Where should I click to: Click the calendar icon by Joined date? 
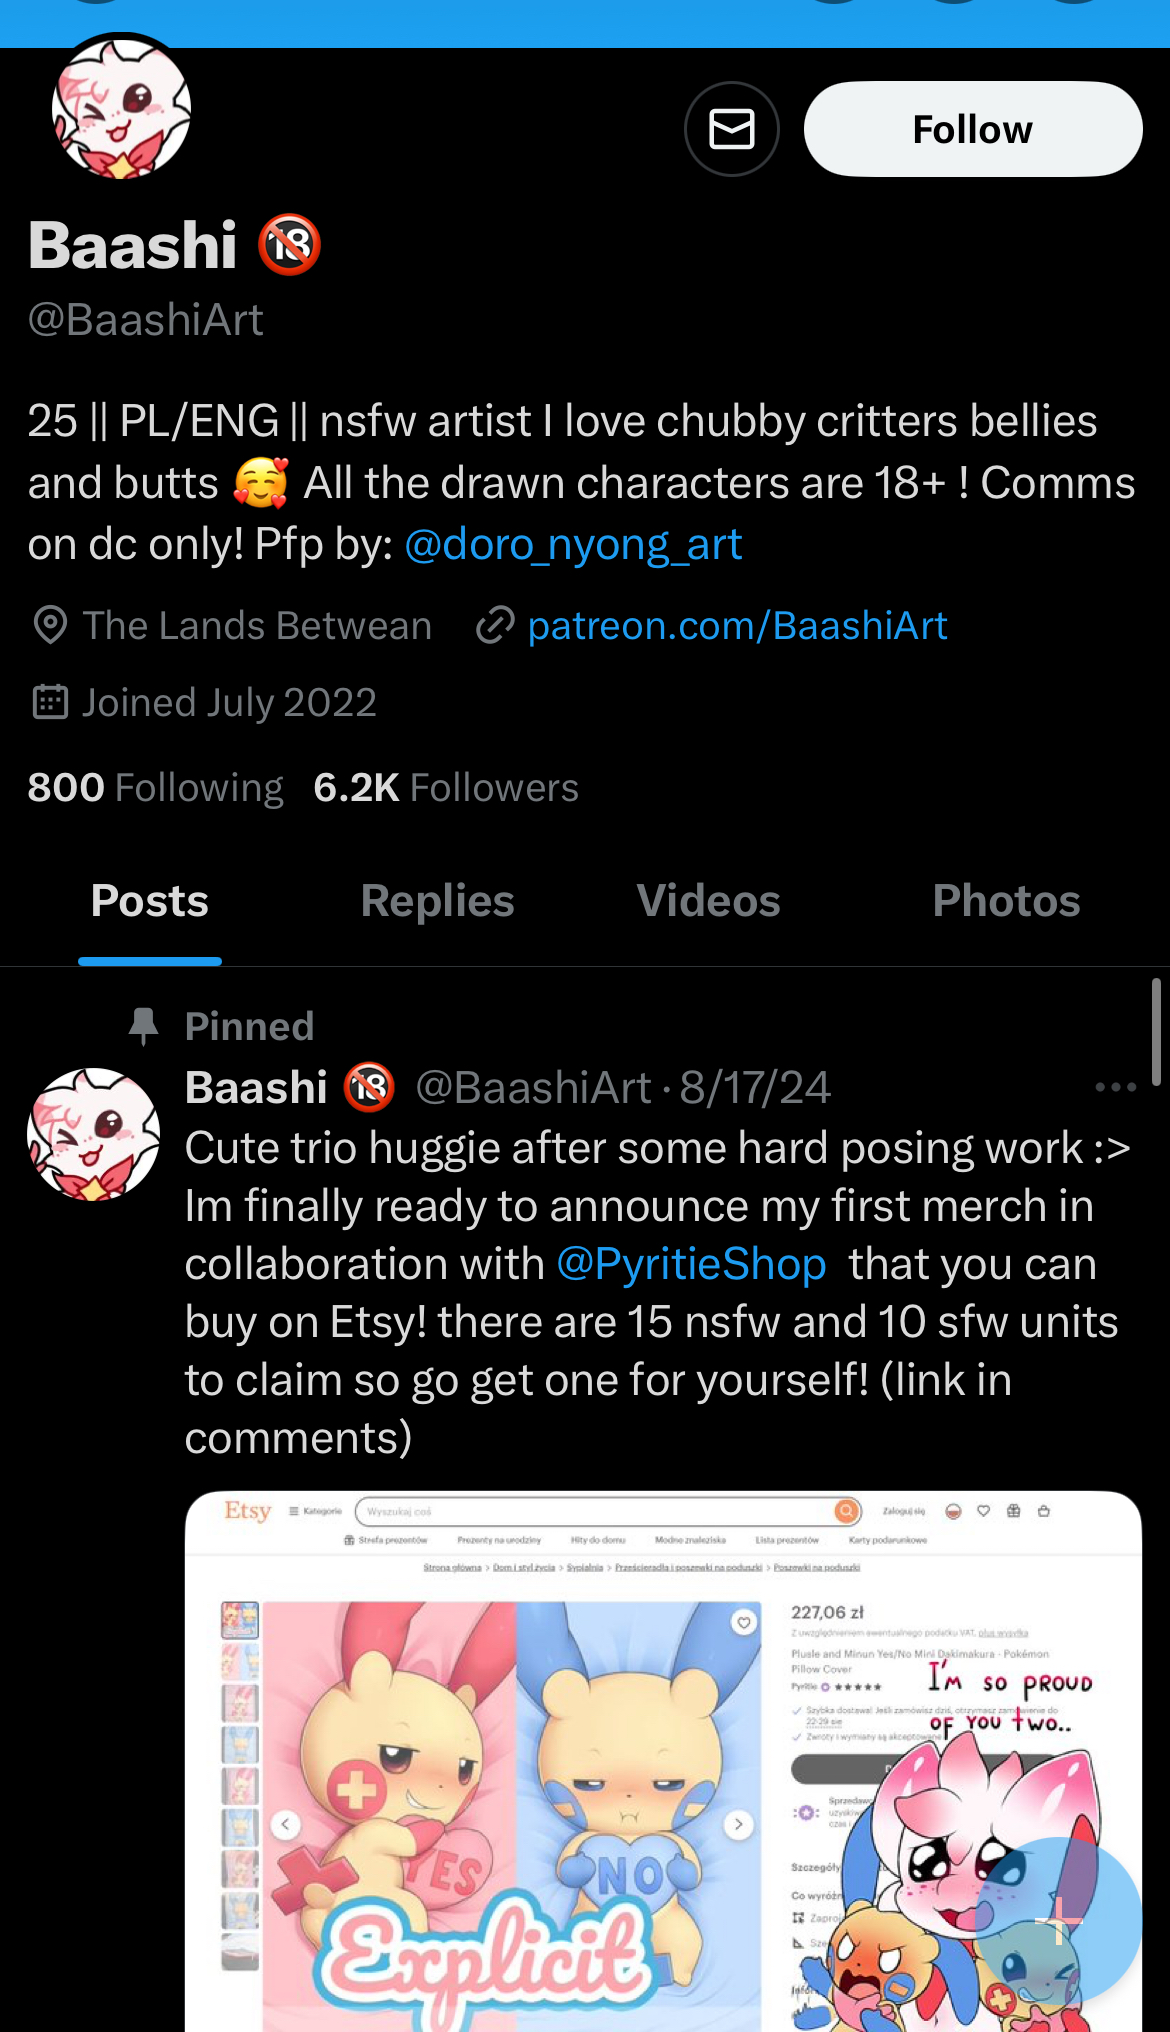pos(50,702)
